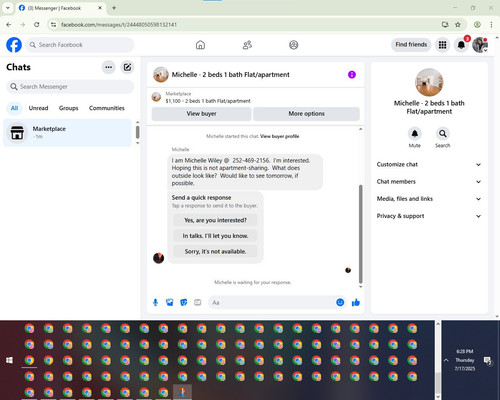The width and height of the screenshot is (500, 400).
Task: Select the Communities chats filter
Action: click(x=107, y=108)
